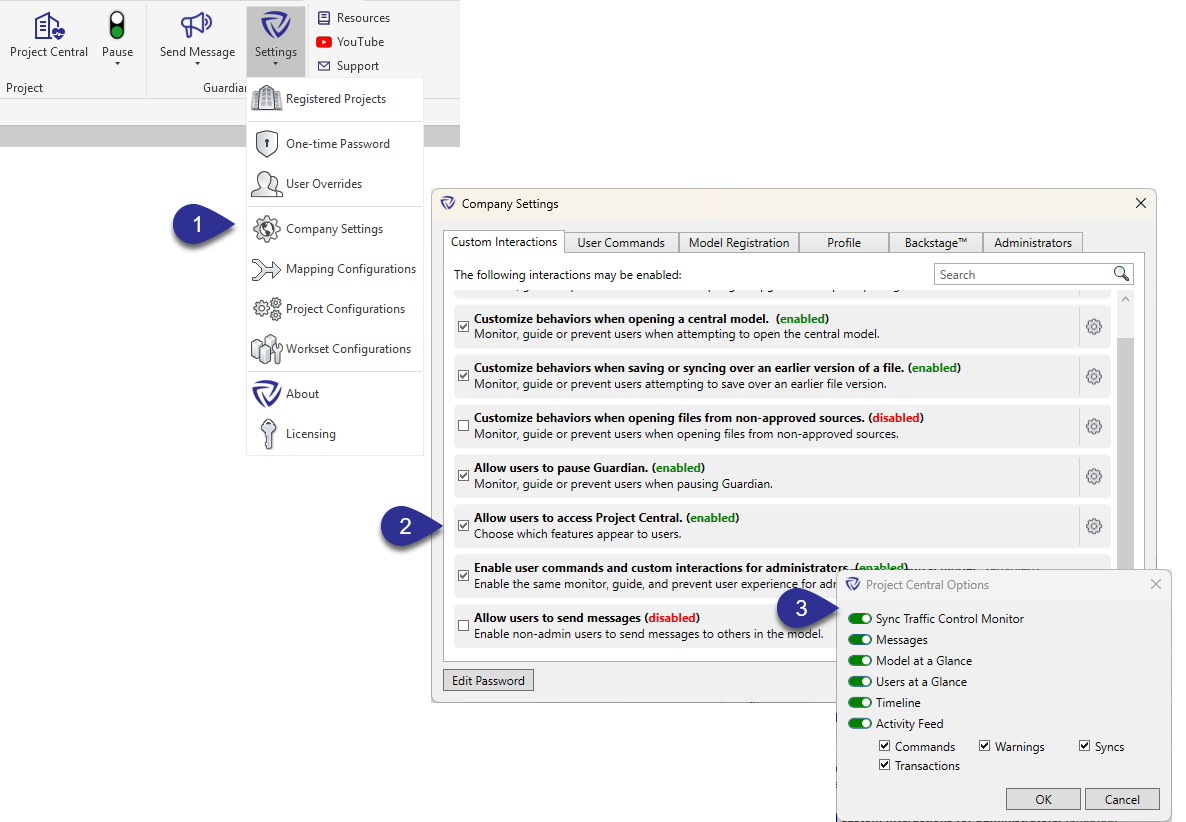Viewport: 1186px width, 822px height.
Task: Open gear settings for saving over earlier version
Action: coord(1094,377)
